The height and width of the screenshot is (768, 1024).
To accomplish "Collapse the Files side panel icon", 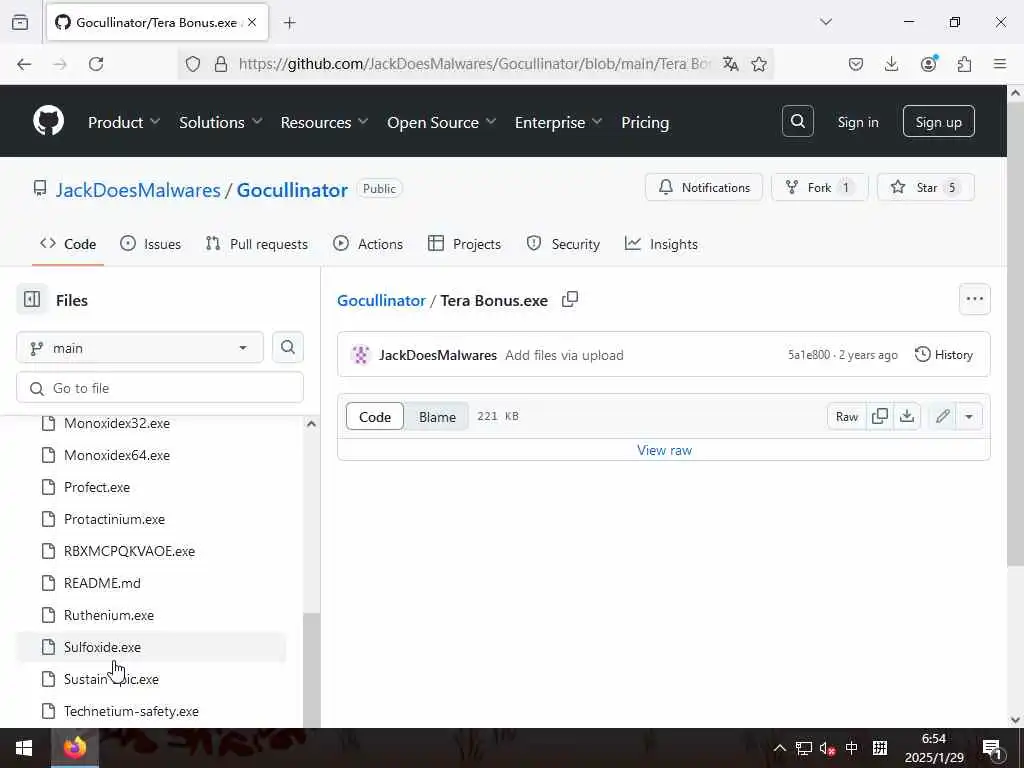I will coord(32,299).
